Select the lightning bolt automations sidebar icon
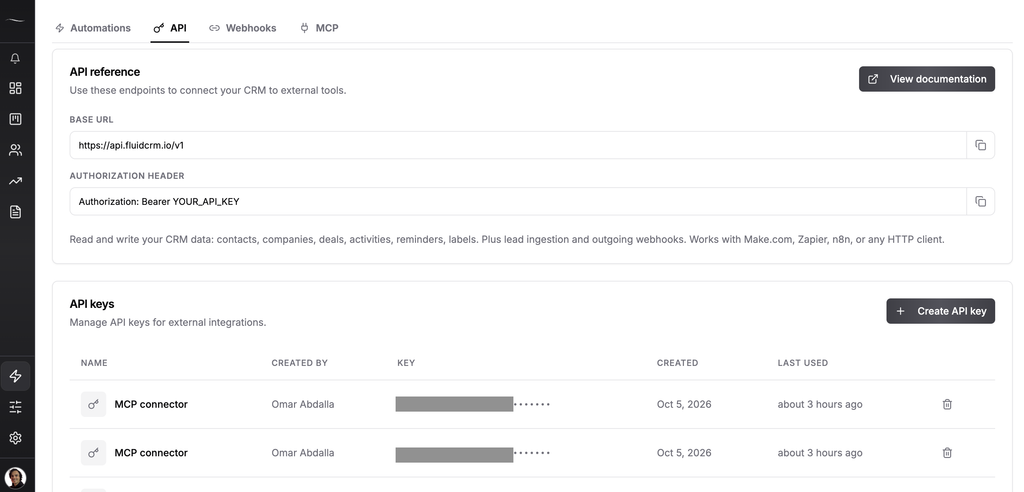 click(15, 376)
